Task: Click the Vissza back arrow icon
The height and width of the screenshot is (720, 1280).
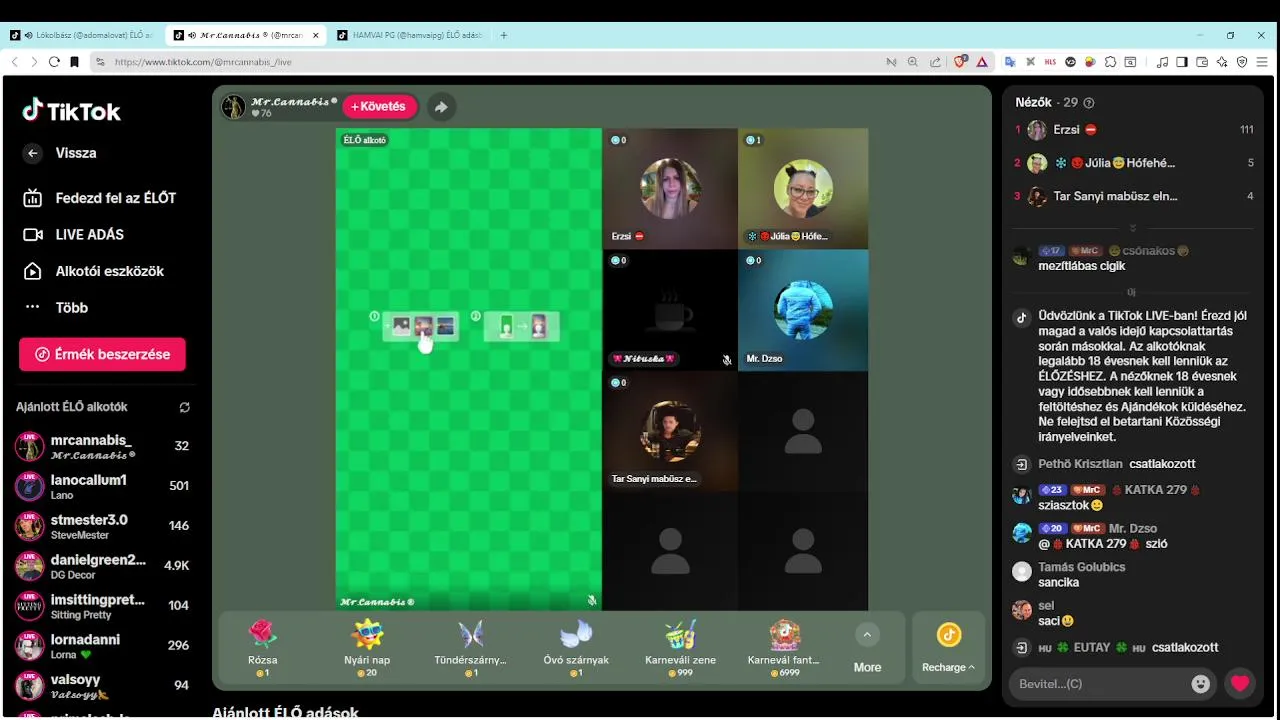Action: [x=33, y=153]
